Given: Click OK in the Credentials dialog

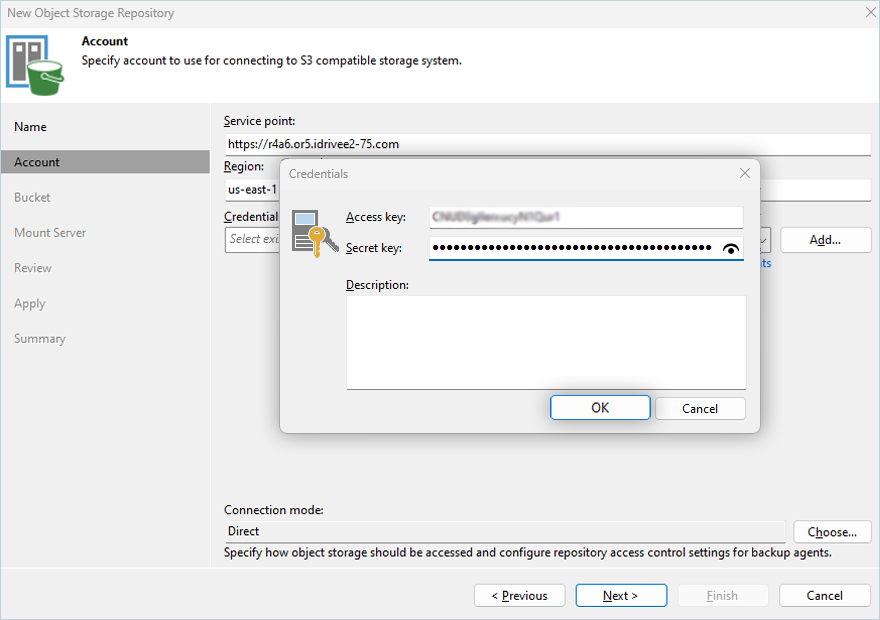Looking at the screenshot, I should 600,408.
